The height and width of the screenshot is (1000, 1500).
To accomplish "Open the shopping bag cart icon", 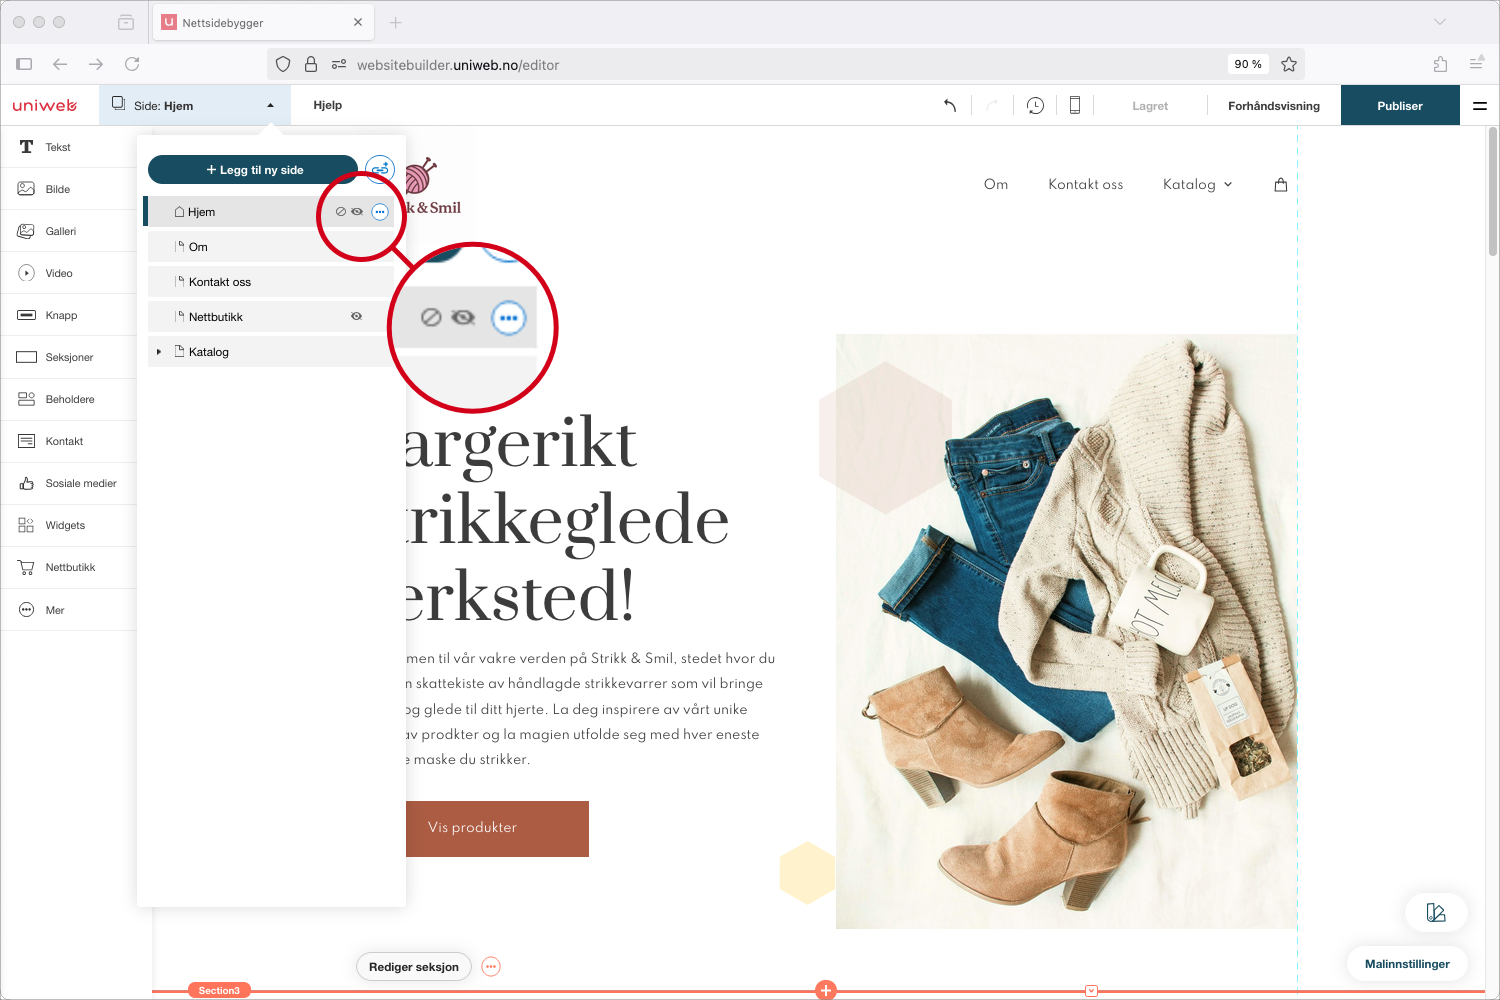I will point(1281,184).
